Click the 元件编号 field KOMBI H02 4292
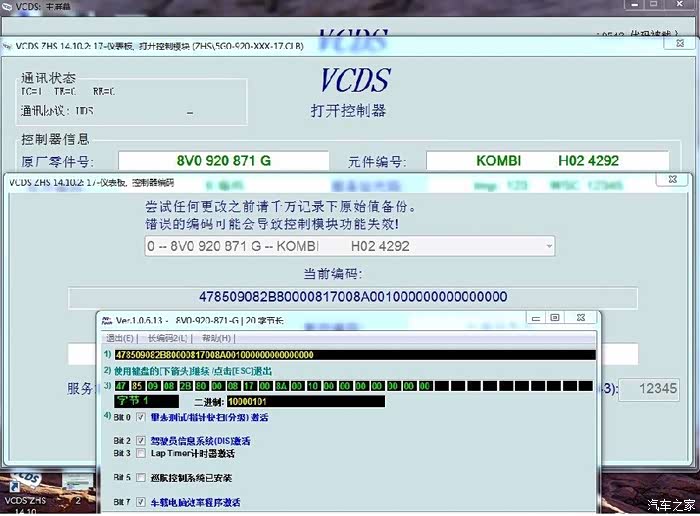Viewport: 700px width, 516px height. click(x=547, y=161)
